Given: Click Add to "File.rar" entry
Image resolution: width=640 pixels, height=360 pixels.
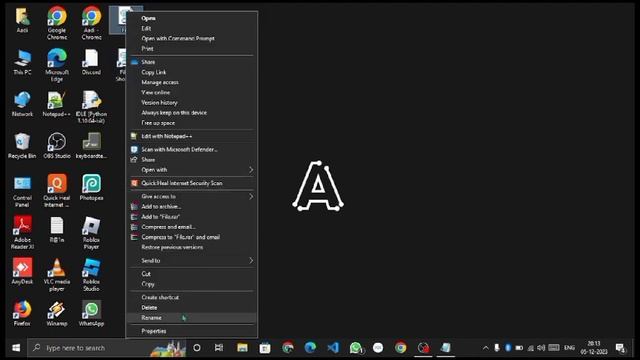Looking at the screenshot, I should (x=192, y=217).
